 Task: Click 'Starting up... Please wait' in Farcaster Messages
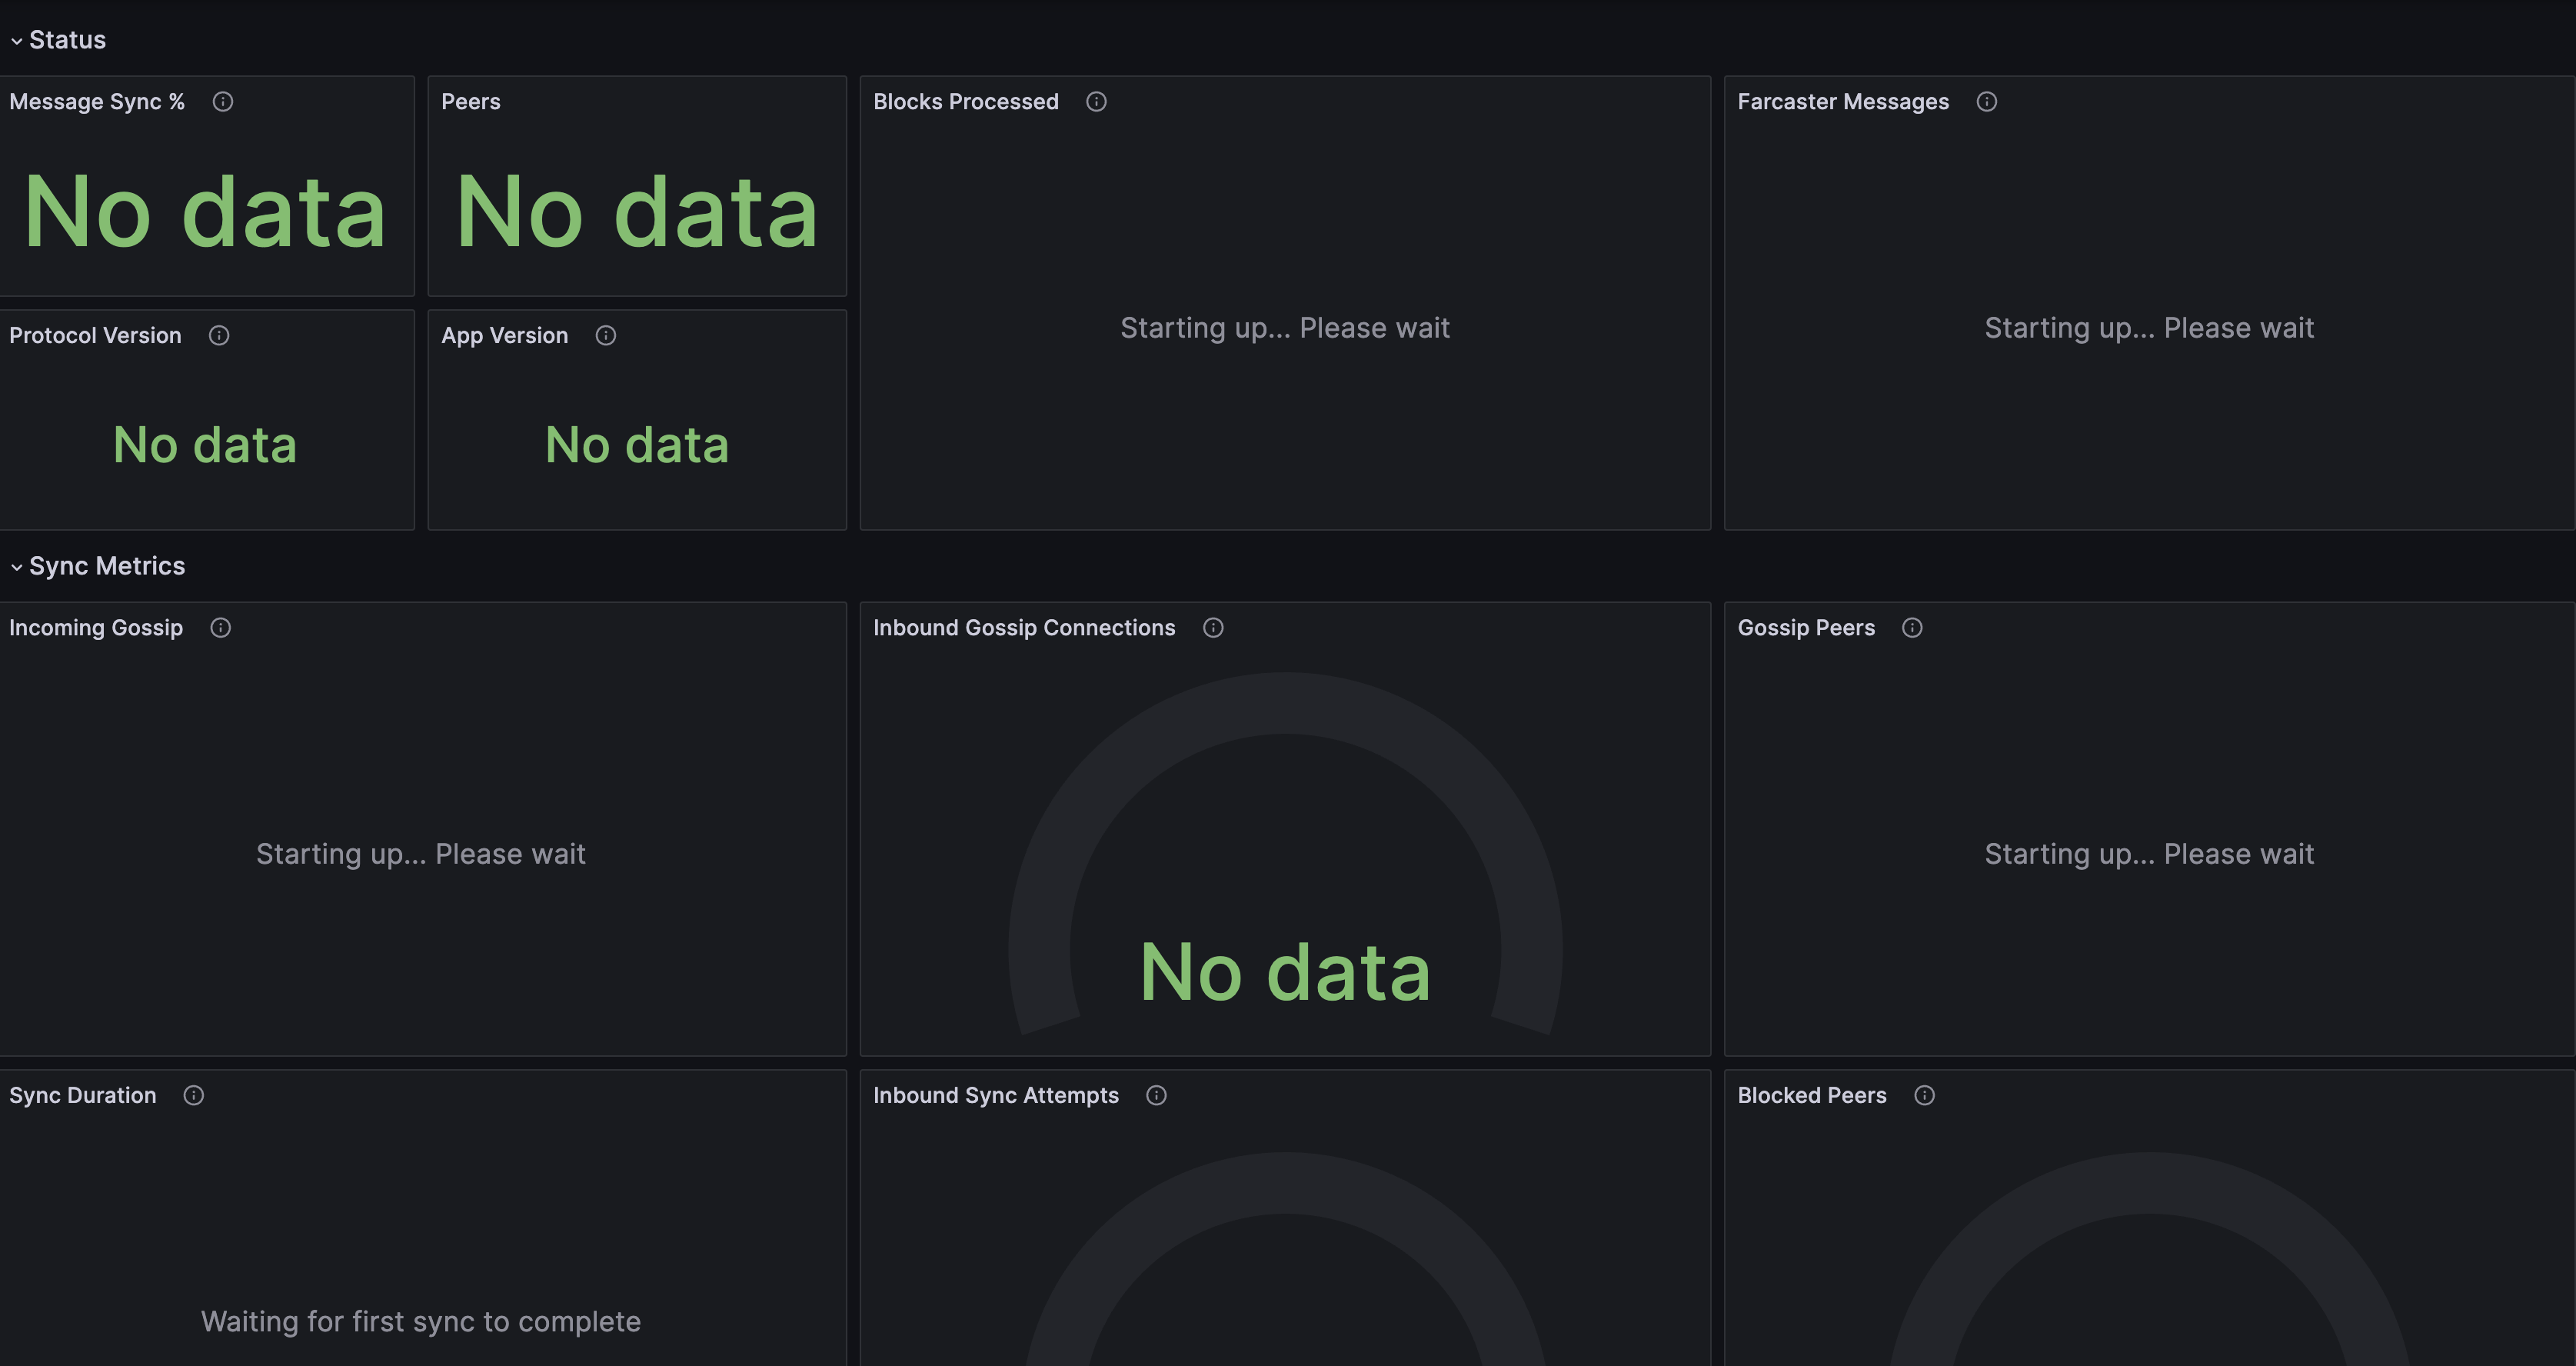pyautogui.click(x=2149, y=328)
